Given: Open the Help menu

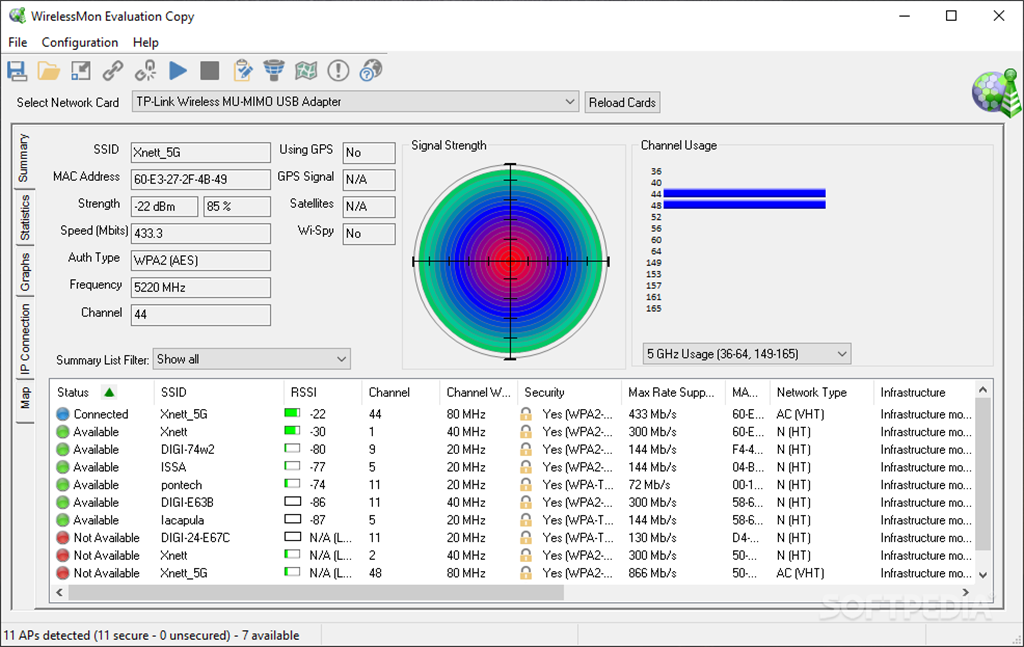Looking at the screenshot, I should [x=146, y=42].
